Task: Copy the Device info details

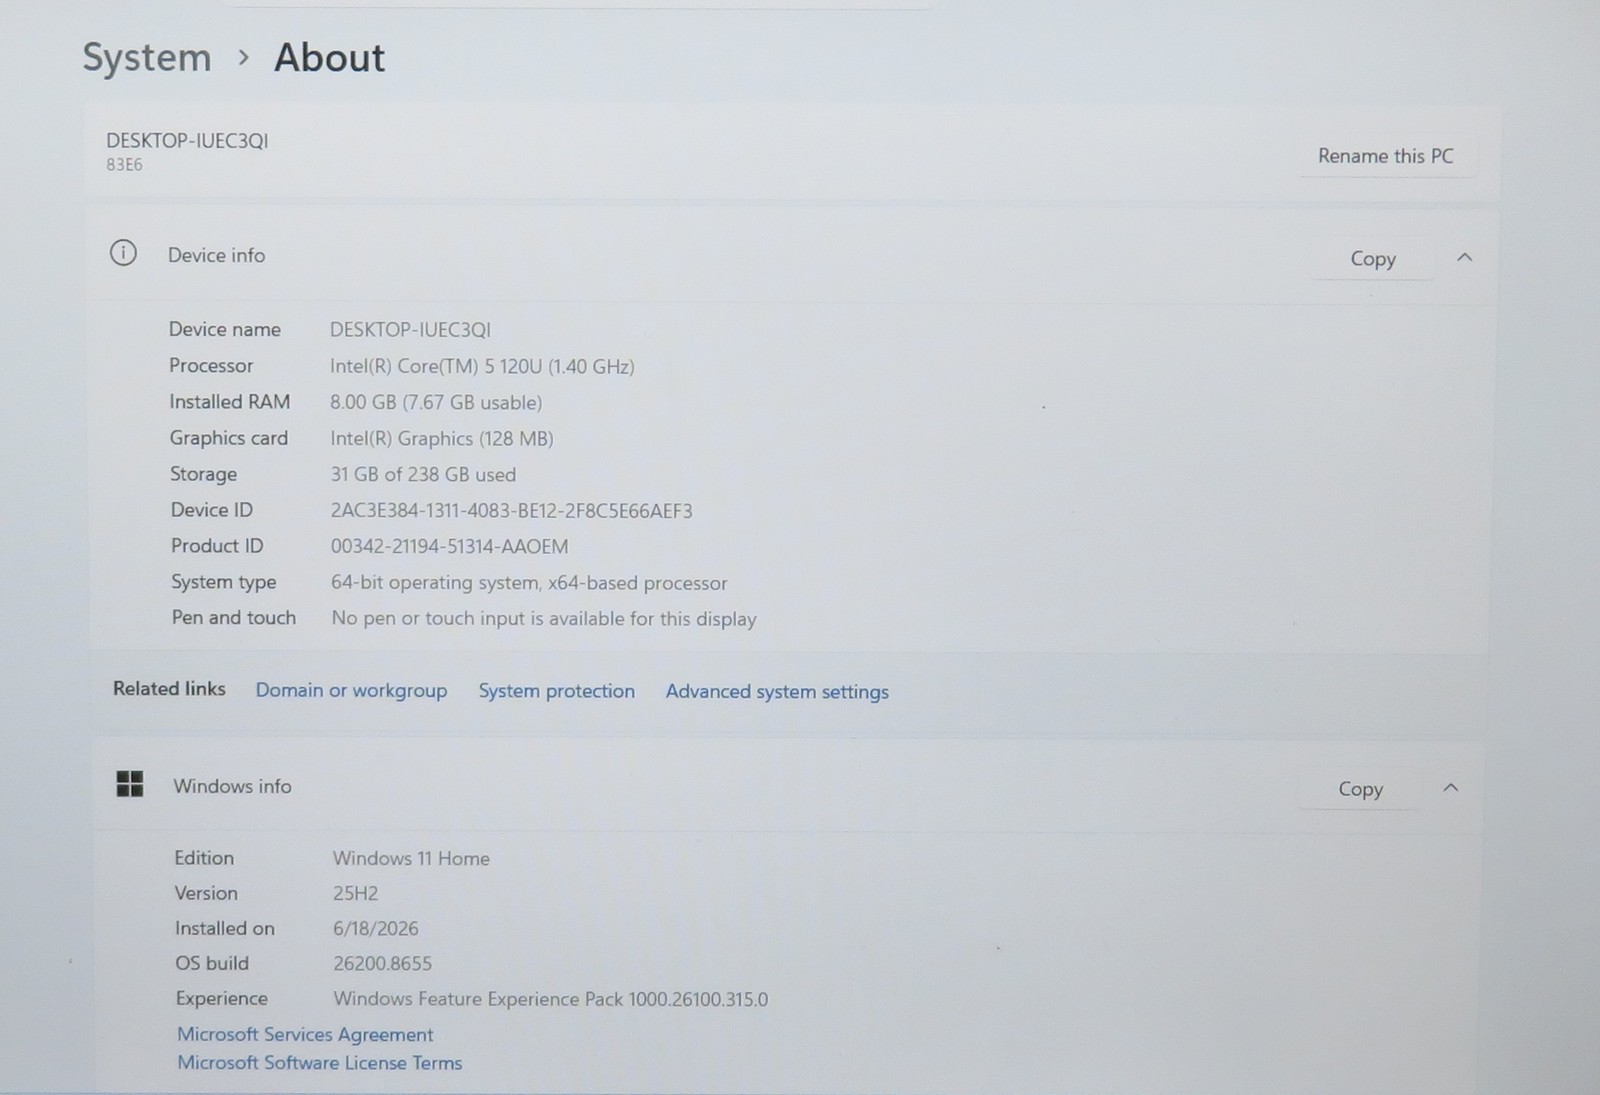Action: tap(1372, 259)
